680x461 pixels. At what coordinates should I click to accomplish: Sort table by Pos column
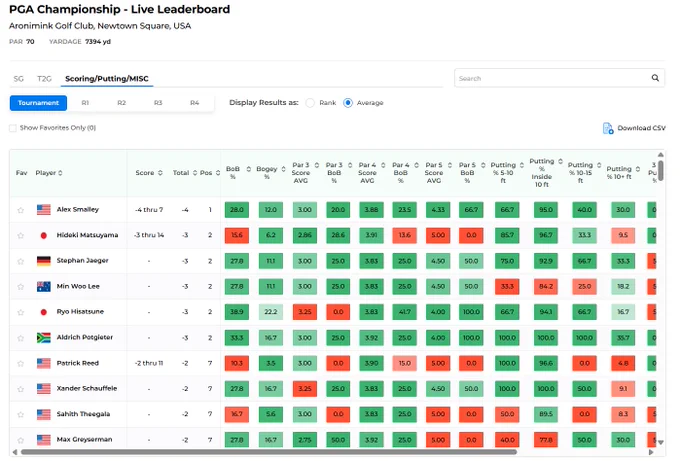(x=218, y=173)
